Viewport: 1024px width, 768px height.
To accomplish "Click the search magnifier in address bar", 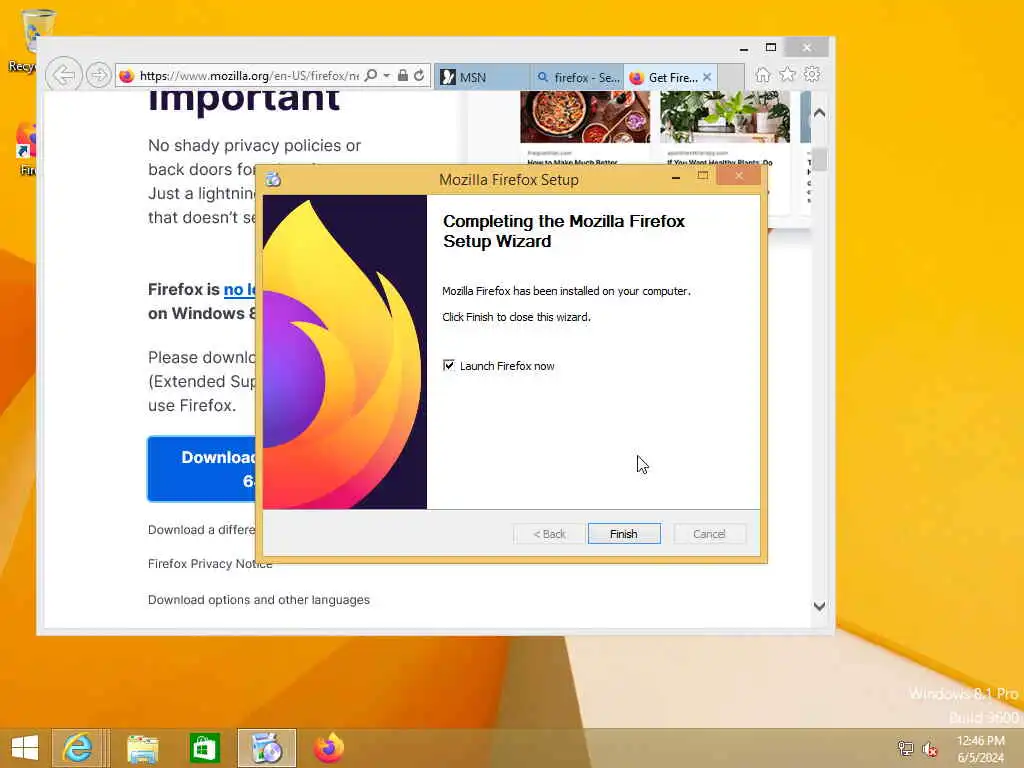I will [x=371, y=75].
